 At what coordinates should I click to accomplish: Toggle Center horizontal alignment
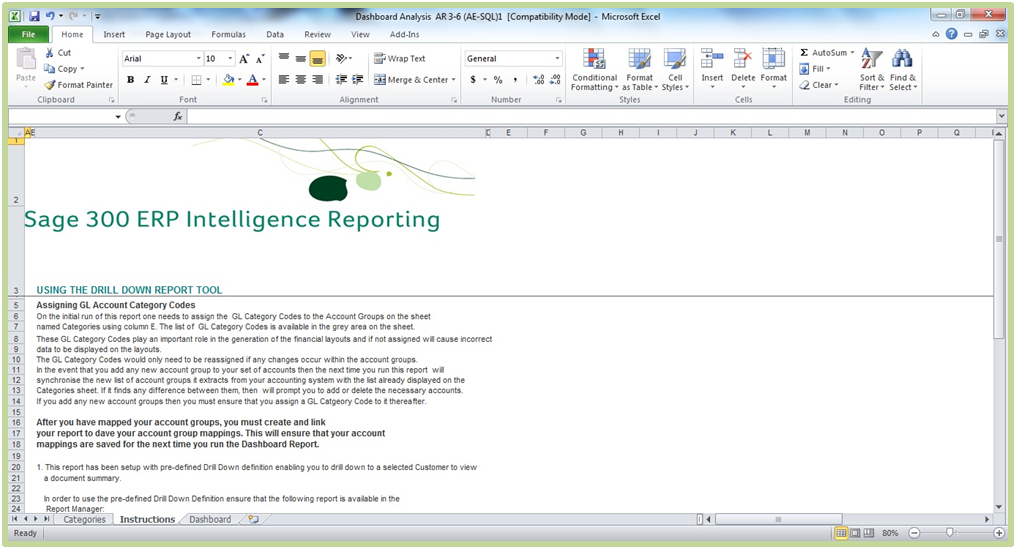click(300, 80)
